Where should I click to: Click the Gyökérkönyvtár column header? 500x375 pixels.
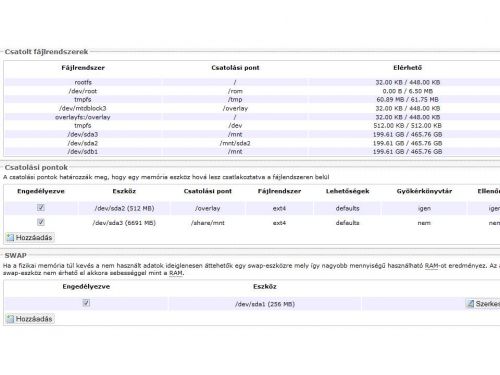424,191
